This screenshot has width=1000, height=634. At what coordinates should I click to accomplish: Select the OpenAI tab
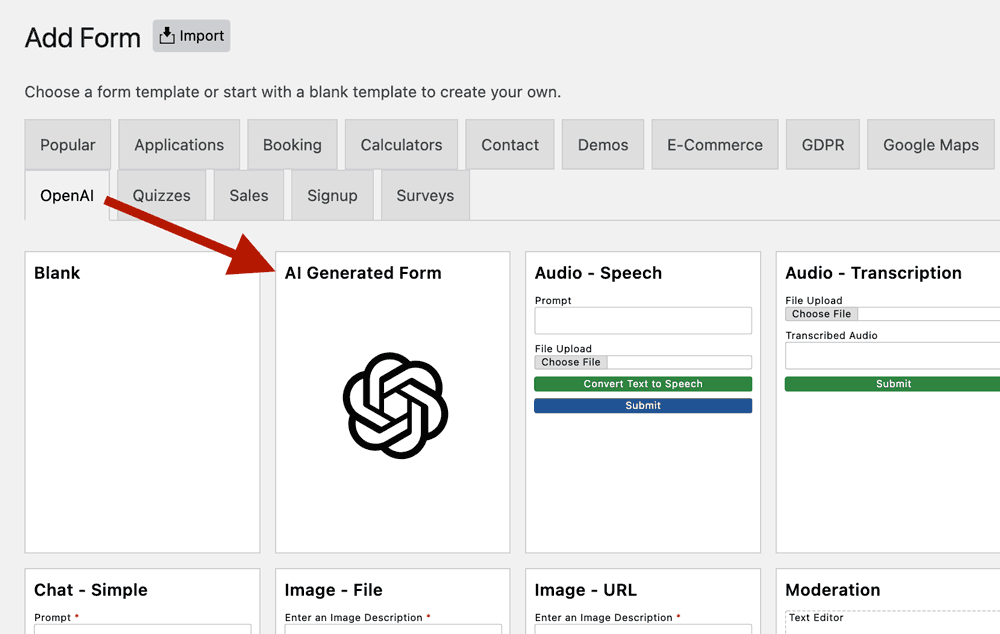point(67,195)
